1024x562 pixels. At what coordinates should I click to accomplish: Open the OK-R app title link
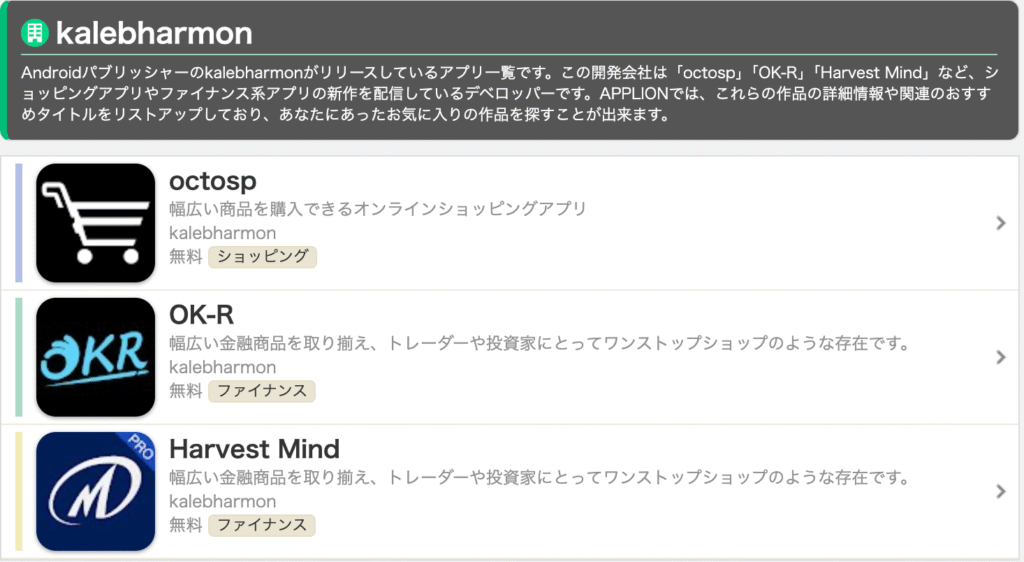[201, 315]
